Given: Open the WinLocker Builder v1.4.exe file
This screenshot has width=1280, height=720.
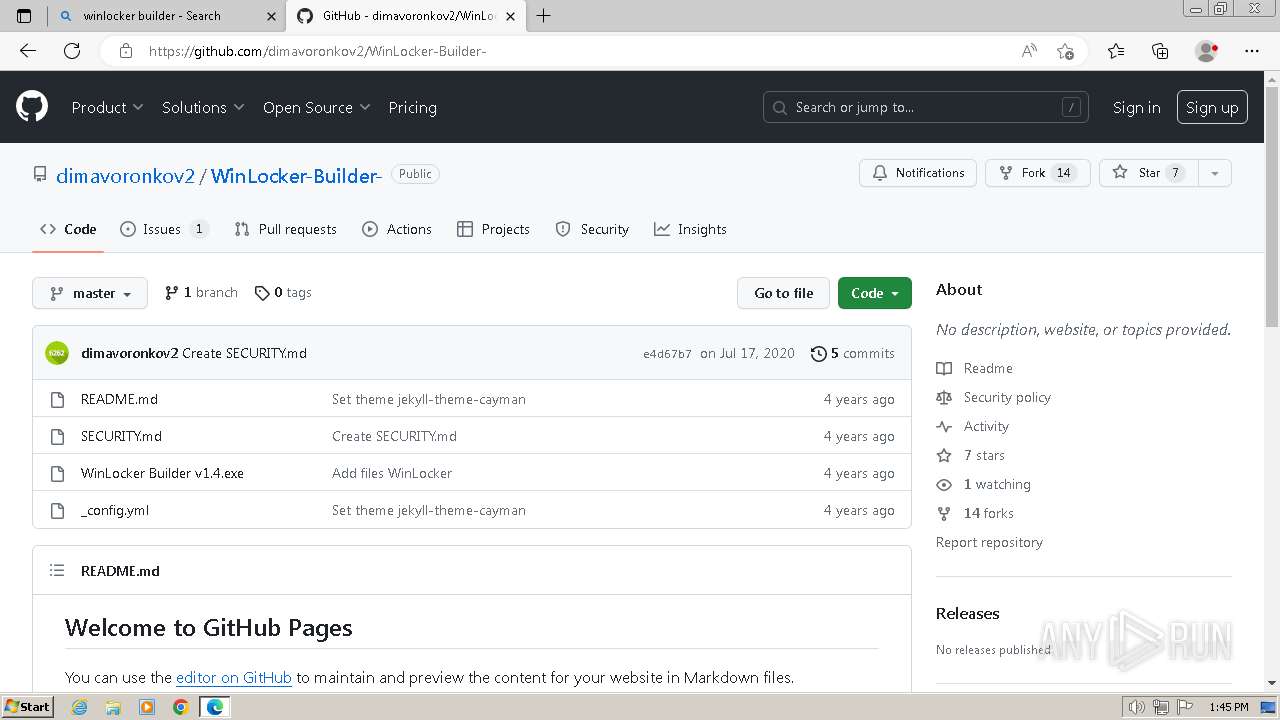Looking at the screenshot, I should [162, 473].
